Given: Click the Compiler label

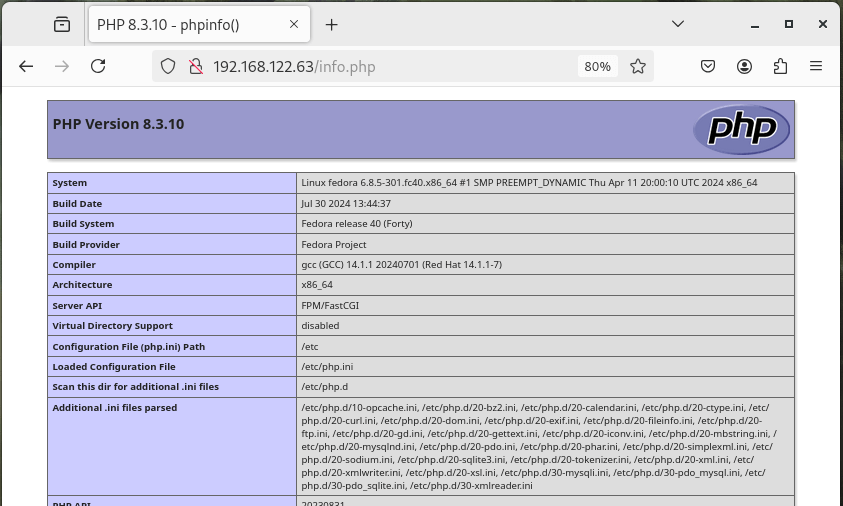Looking at the screenshot, I should [x=74, y=265].
